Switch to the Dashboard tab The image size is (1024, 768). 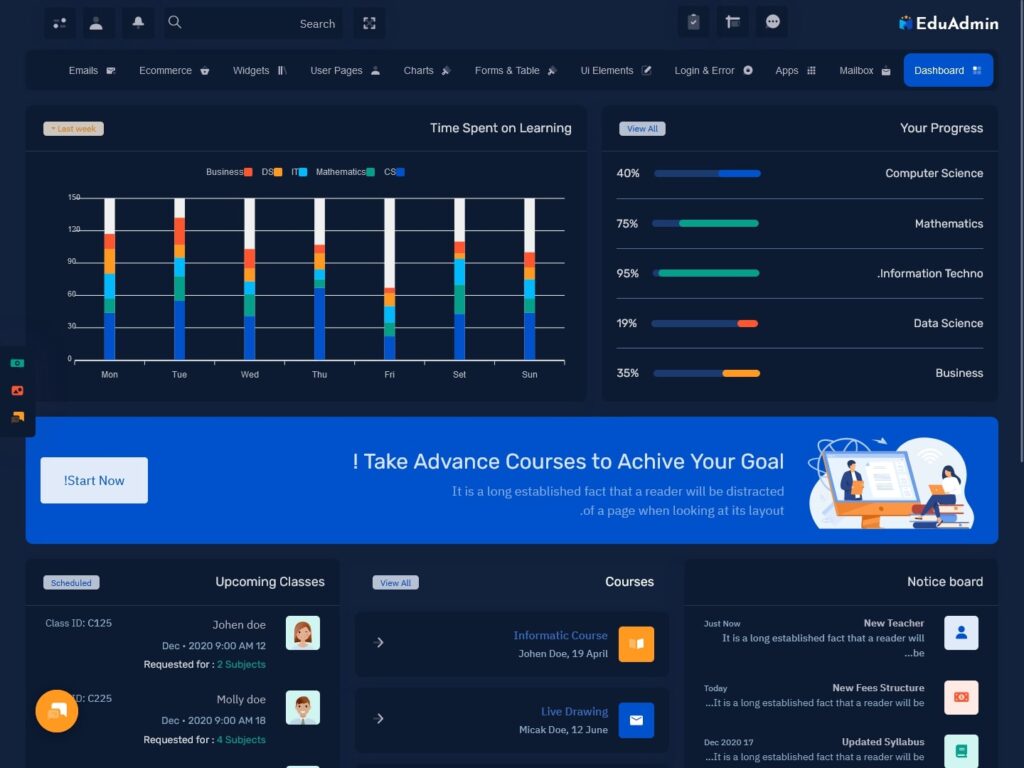click(947, 70)
